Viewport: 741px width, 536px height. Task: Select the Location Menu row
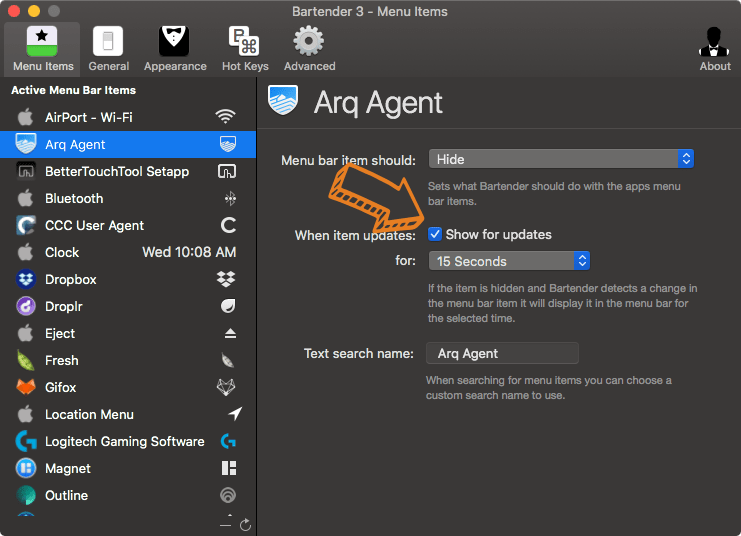click(128, 415)
